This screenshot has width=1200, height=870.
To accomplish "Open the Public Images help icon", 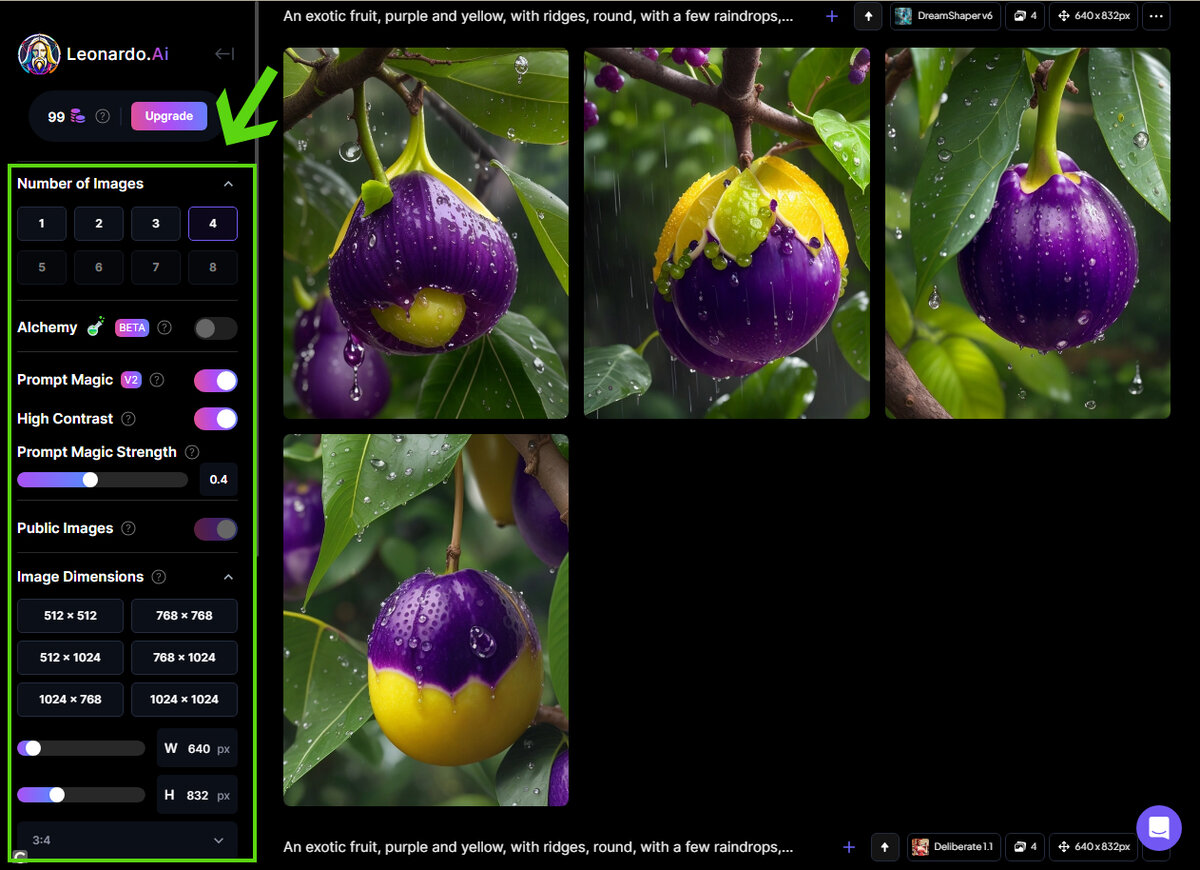I will (128, 528).
